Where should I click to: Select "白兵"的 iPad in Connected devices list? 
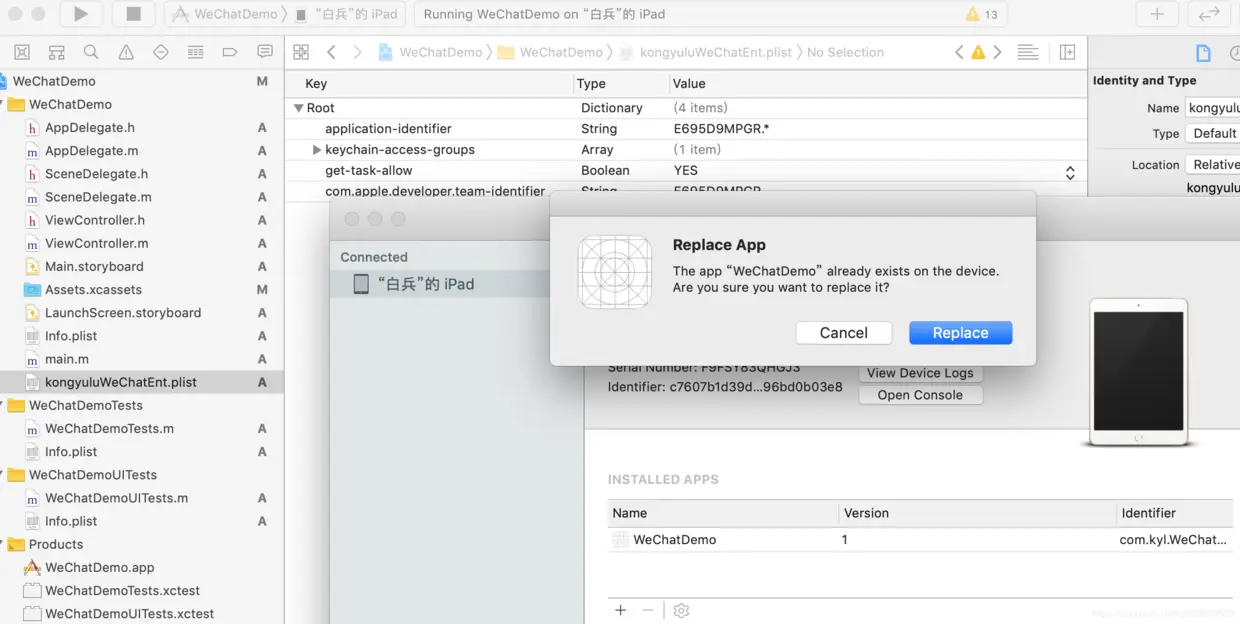pos(440,284)
